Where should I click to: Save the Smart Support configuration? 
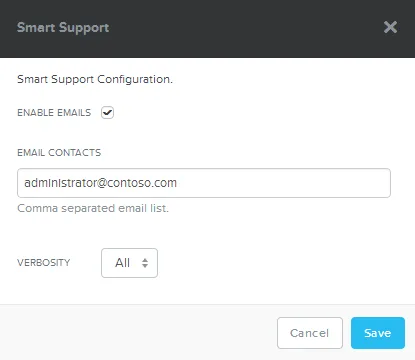[378, 333]
